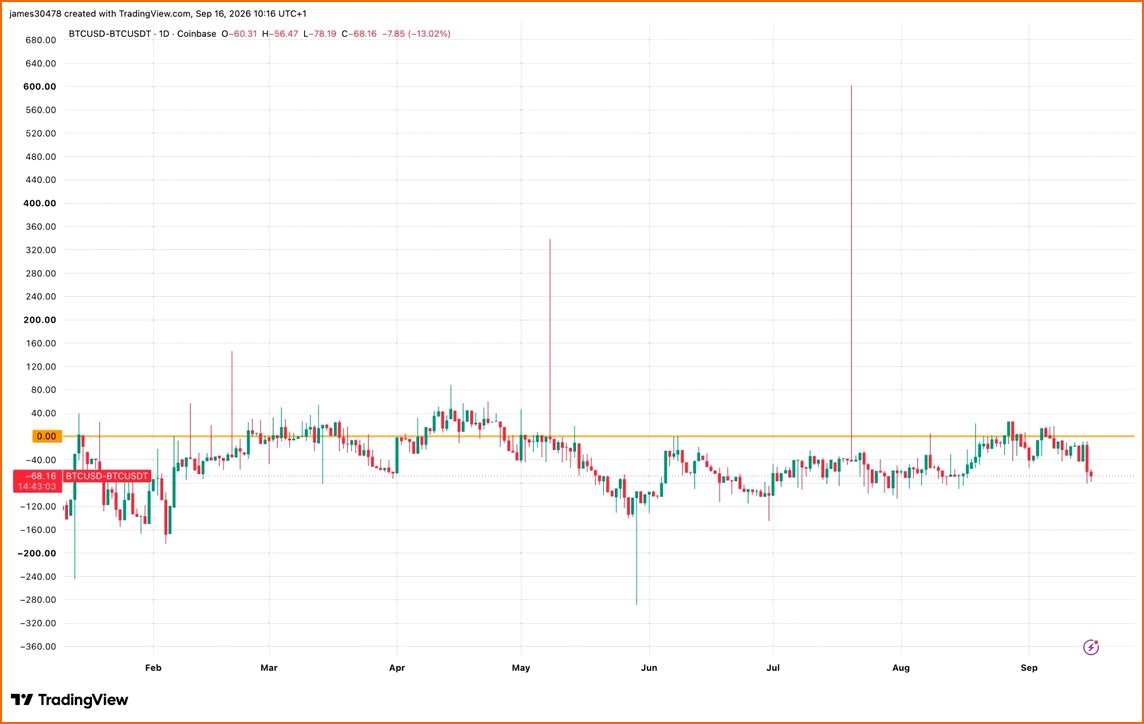Click the orange 0.00 axis label
The width and height of the screenshot is (1144, 724).
pyautogui.click(x=45, y=436)
